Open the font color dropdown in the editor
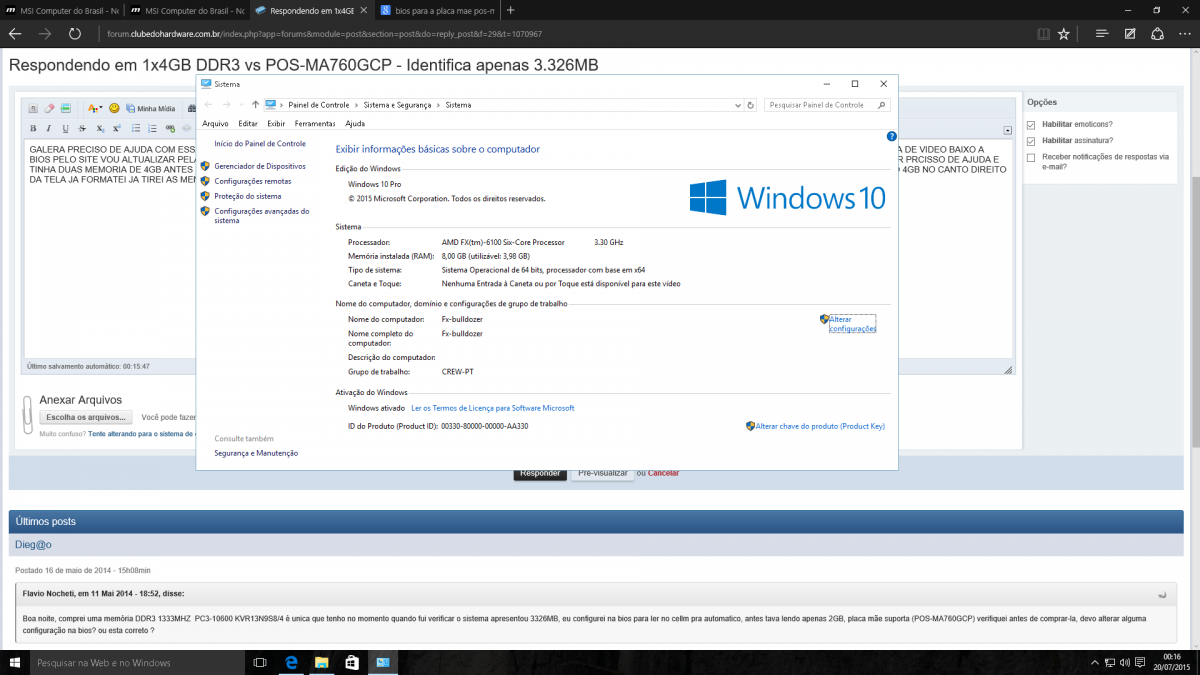Screen dimensions: 1200x675 pos(94,108)
